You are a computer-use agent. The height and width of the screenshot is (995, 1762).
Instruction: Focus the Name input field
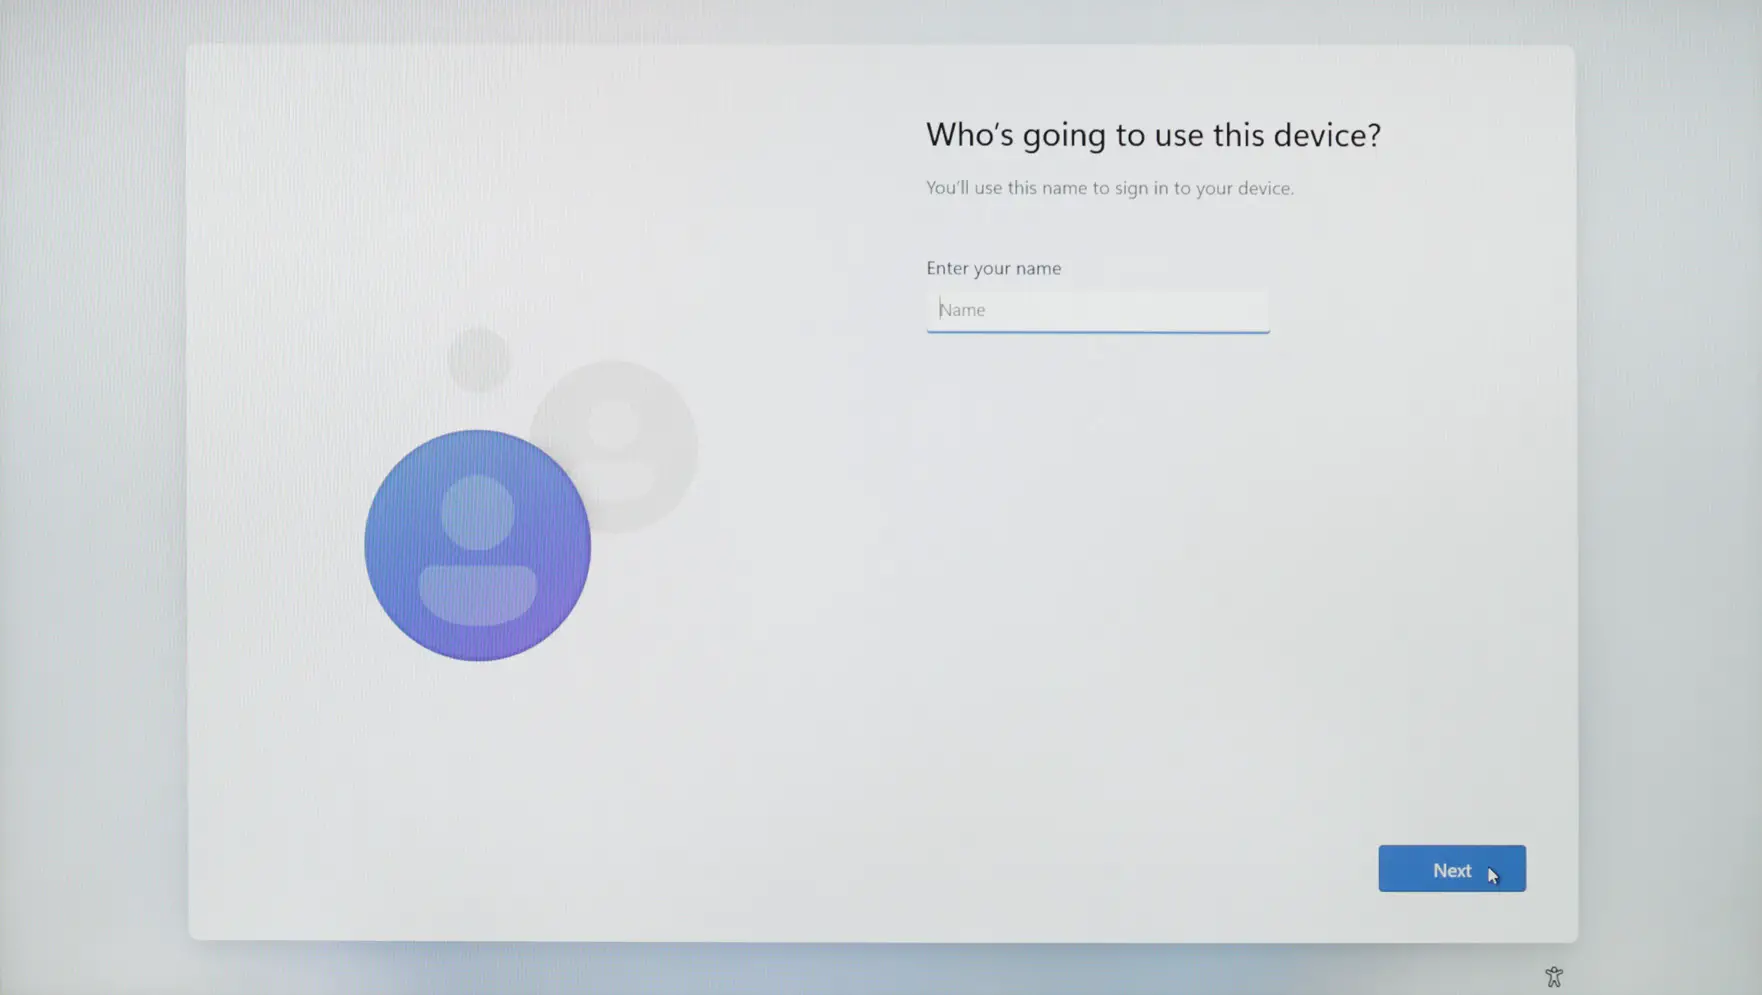pyautogui.click(x=1098, y=311)
